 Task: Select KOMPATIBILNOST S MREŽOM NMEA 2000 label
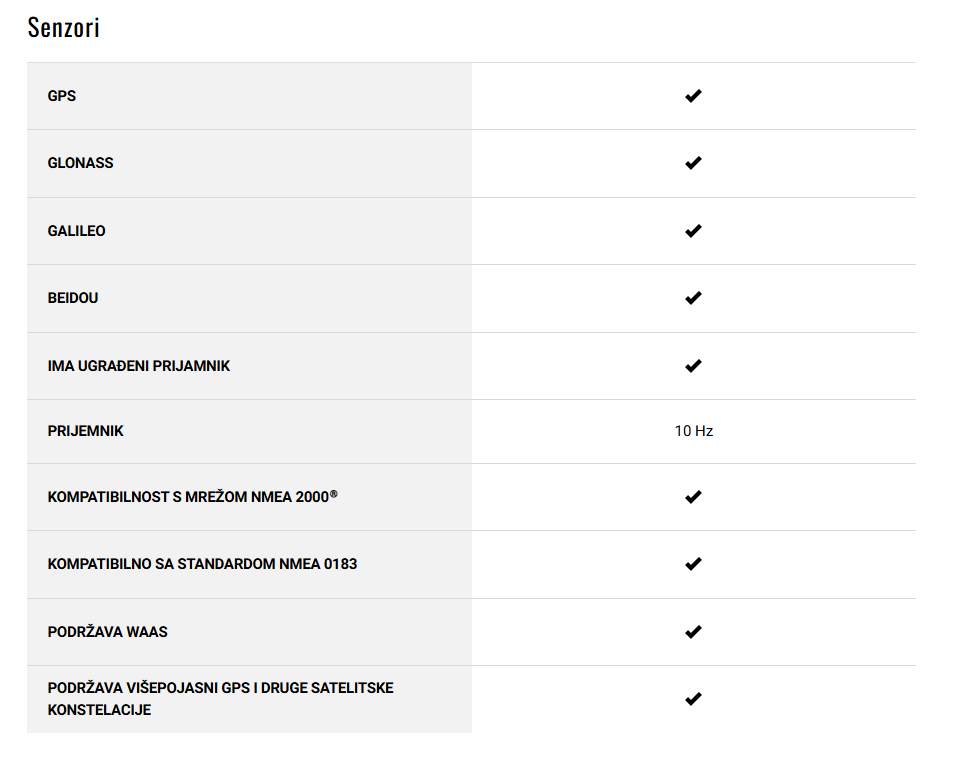pyautogui.click(x=193, y=496)
